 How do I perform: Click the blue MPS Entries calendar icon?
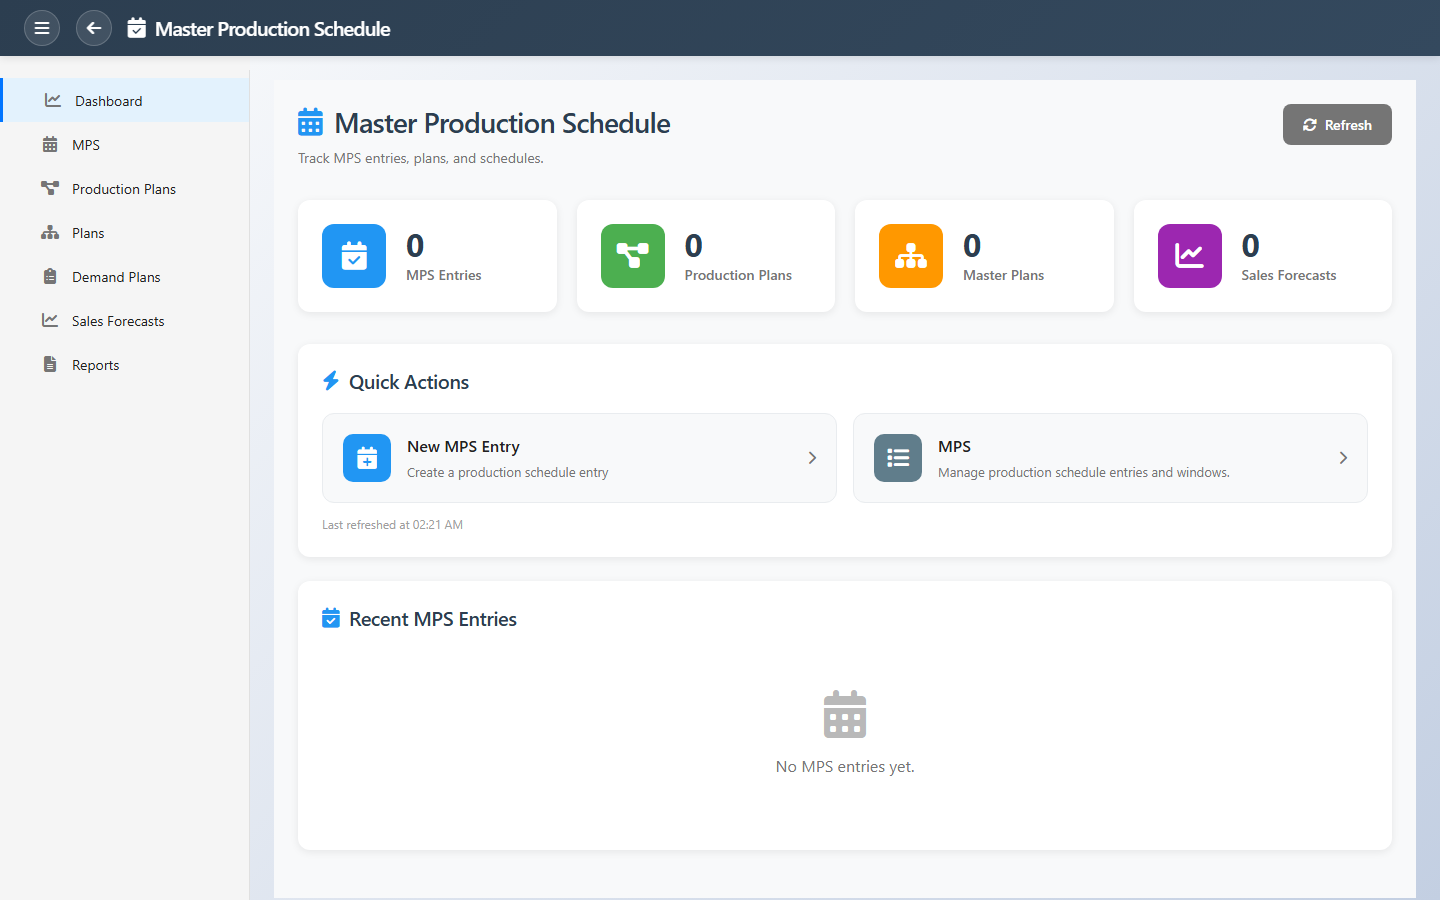(354, 256)
